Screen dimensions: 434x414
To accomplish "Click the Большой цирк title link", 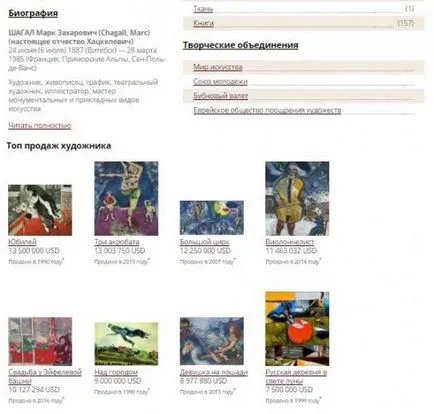I will (204, 242).
